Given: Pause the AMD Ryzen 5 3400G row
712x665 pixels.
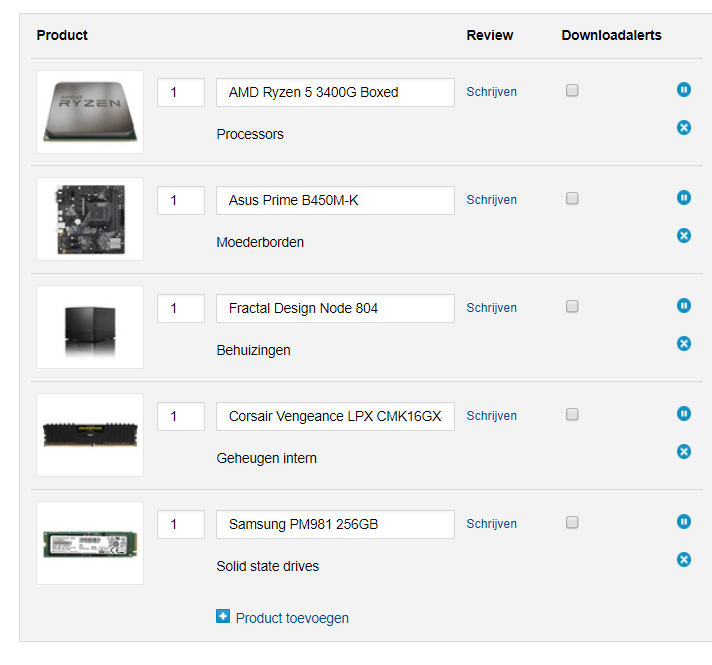Looking at the screenshot, I should coord(684,90).
